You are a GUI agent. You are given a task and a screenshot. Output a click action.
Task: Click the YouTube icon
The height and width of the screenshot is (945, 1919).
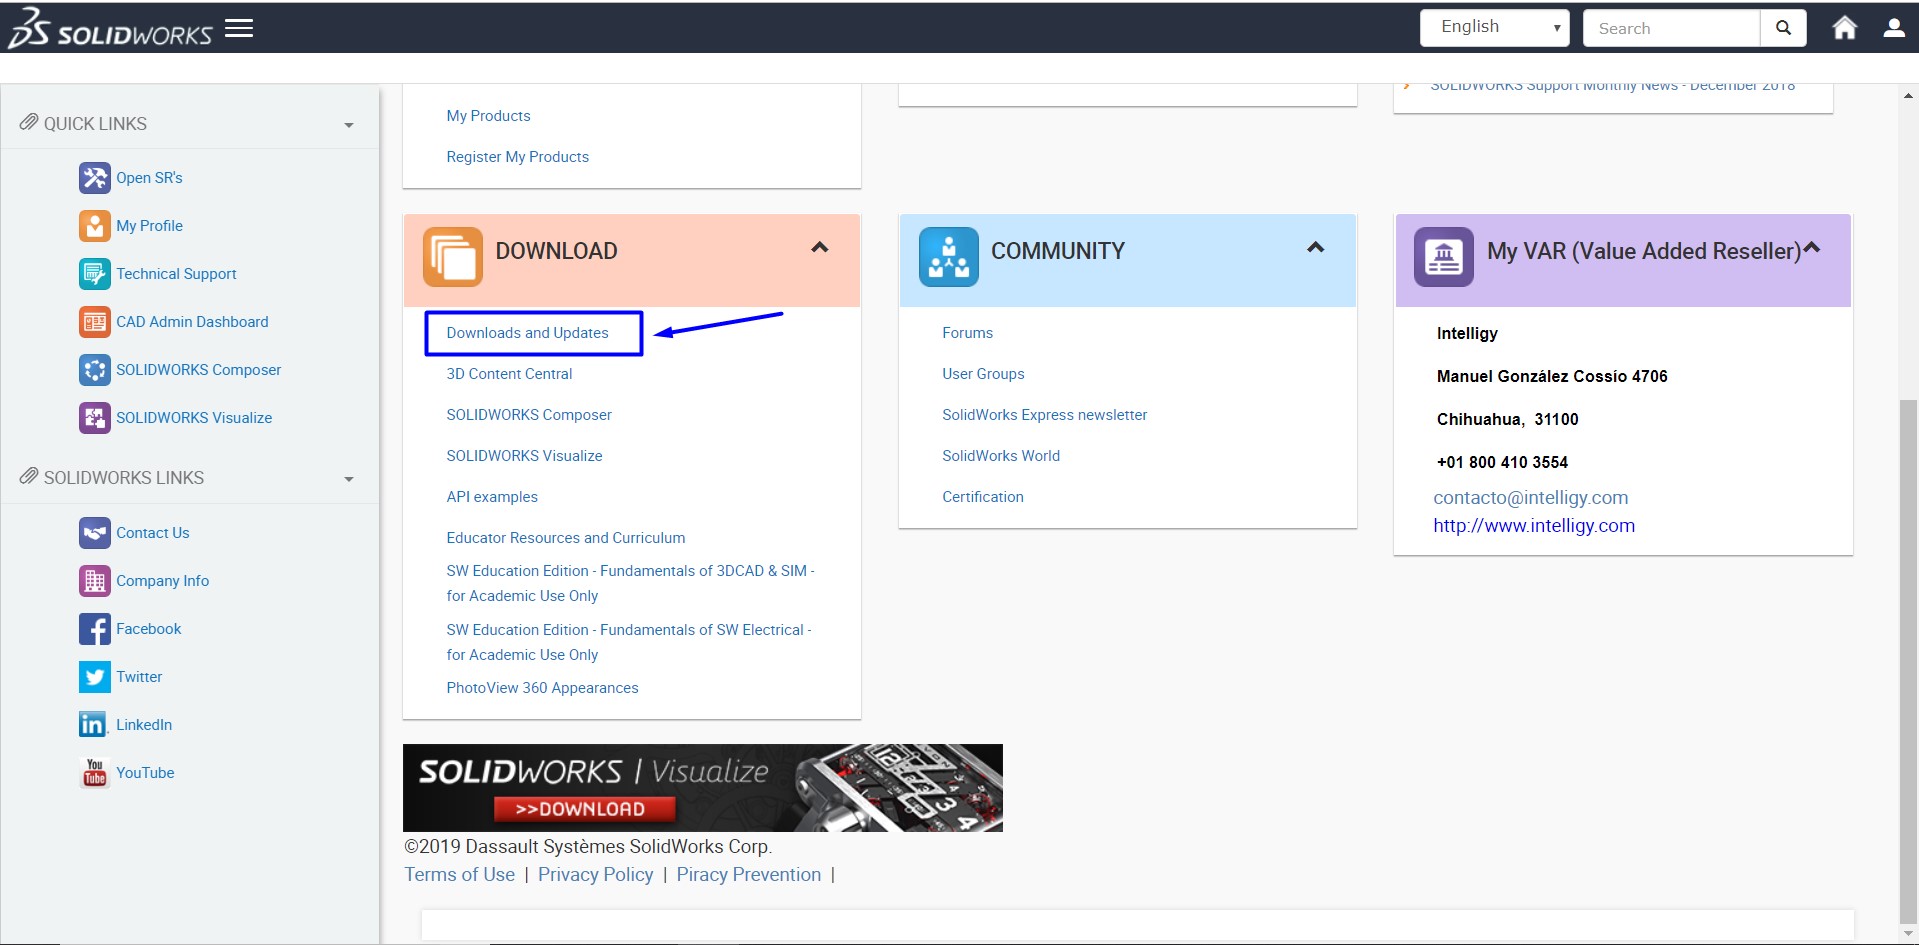pyautogui.click(x=95, y=773)
